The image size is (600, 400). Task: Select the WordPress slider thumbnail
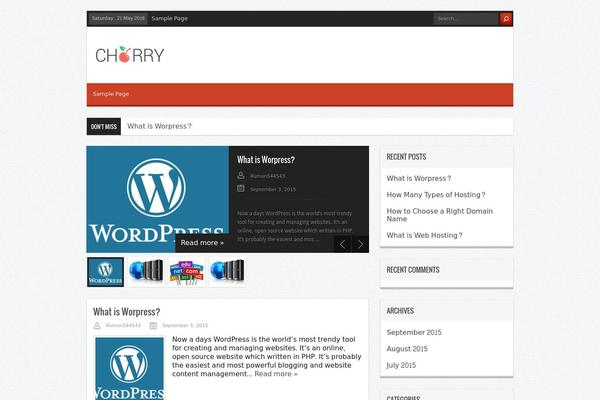[105, 272]
